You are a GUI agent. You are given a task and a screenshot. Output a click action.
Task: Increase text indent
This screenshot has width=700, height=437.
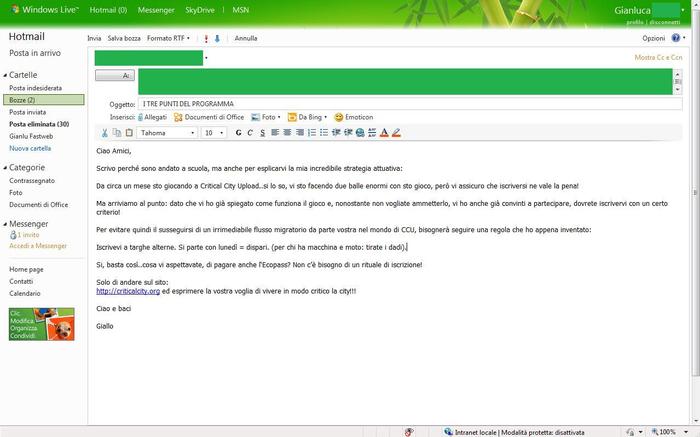click(348, 133)
